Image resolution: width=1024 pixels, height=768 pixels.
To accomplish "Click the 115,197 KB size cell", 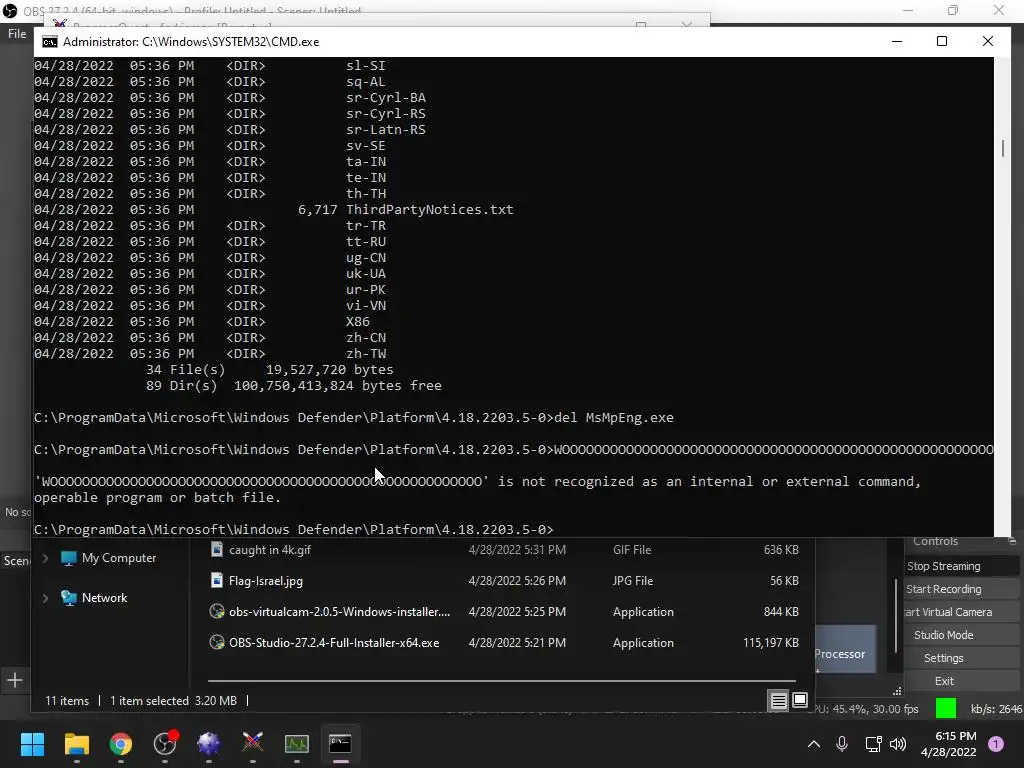I will pyautogui.click(x=771, y=643).
